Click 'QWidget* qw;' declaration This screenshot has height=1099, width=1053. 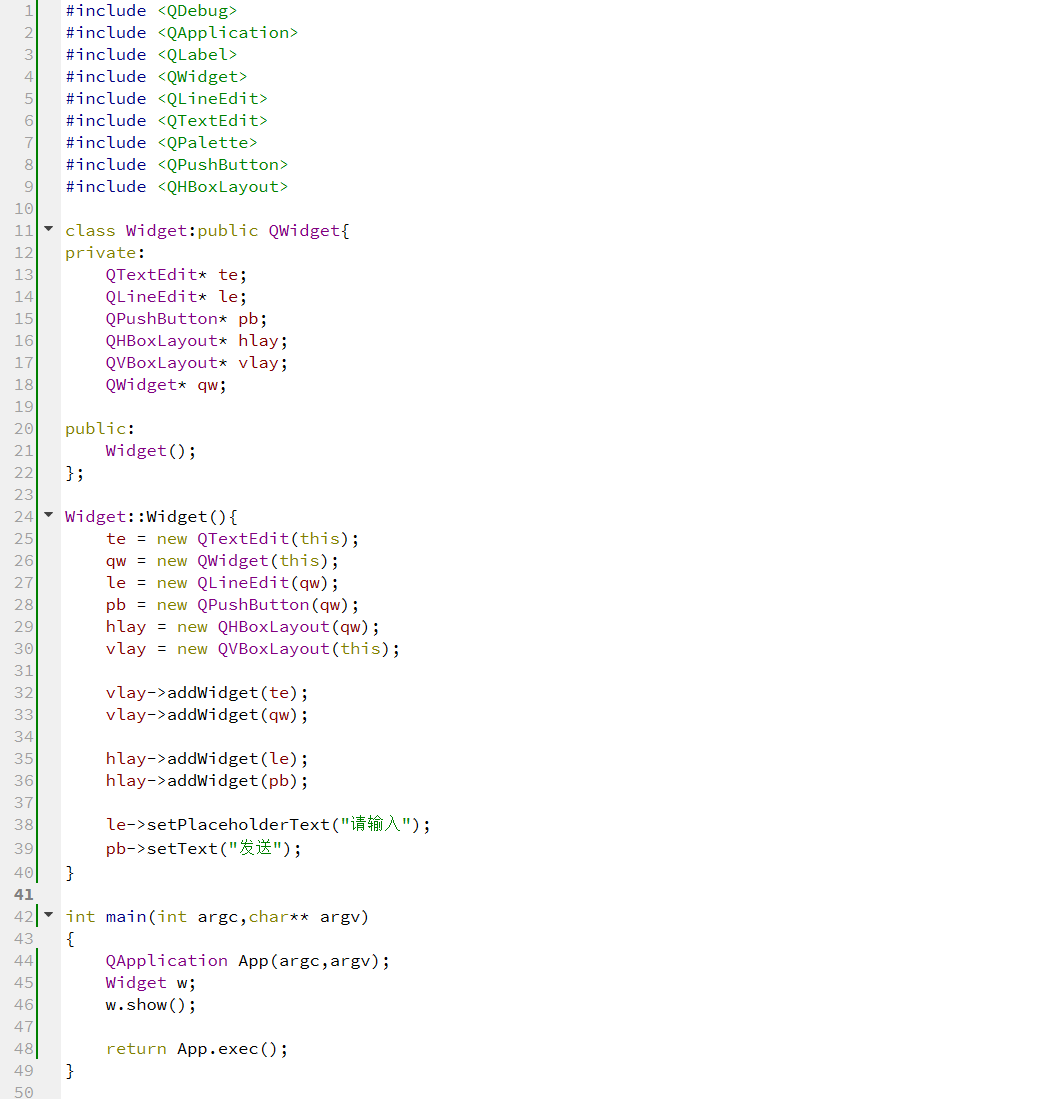pos(166,385)
